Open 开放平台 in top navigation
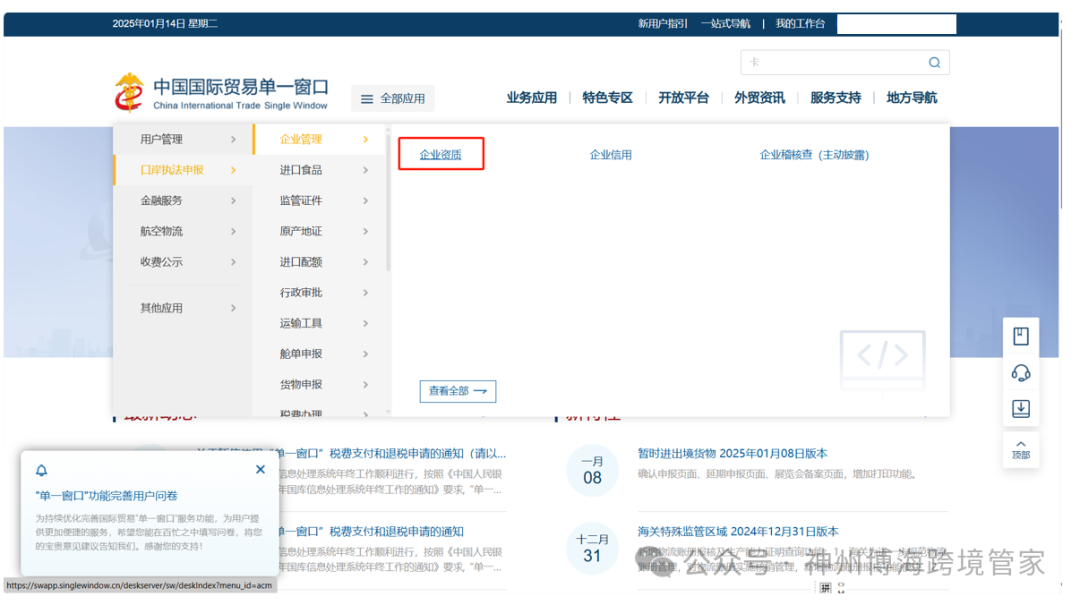Screen dimensions: 1080x605 click(683, 98)
